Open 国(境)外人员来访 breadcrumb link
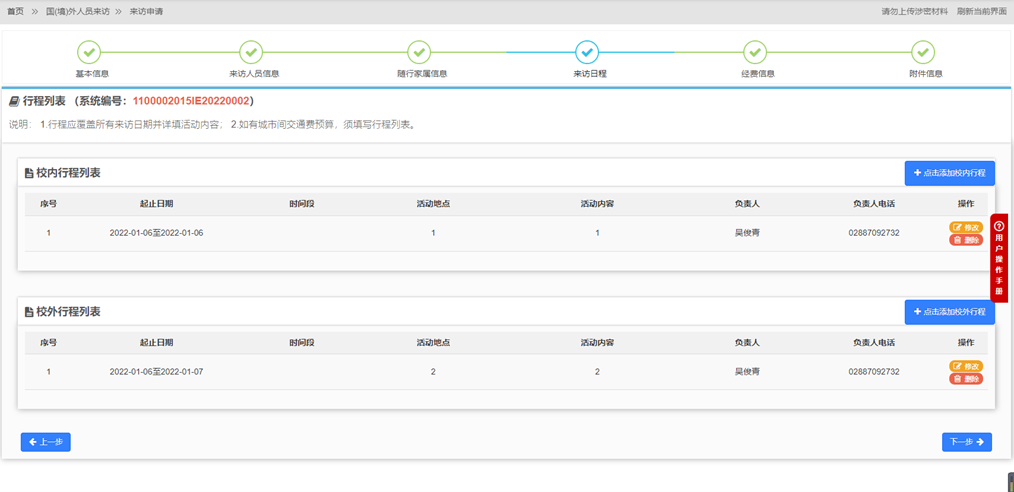Viewport: 1014px width, 492px height. tap(78, 12)
